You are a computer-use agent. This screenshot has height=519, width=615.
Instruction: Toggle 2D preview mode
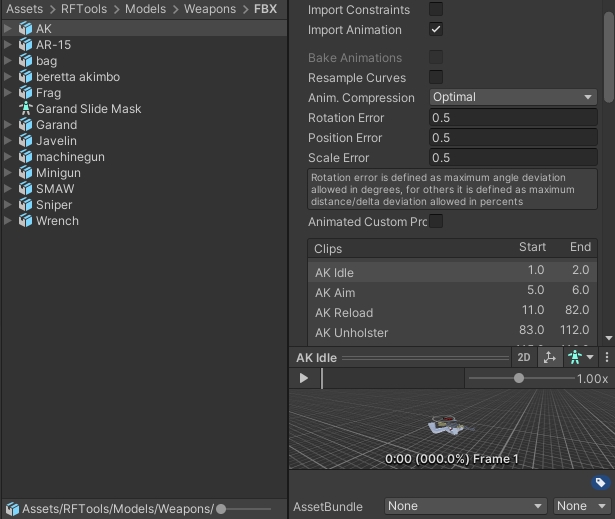click(524, 357)
